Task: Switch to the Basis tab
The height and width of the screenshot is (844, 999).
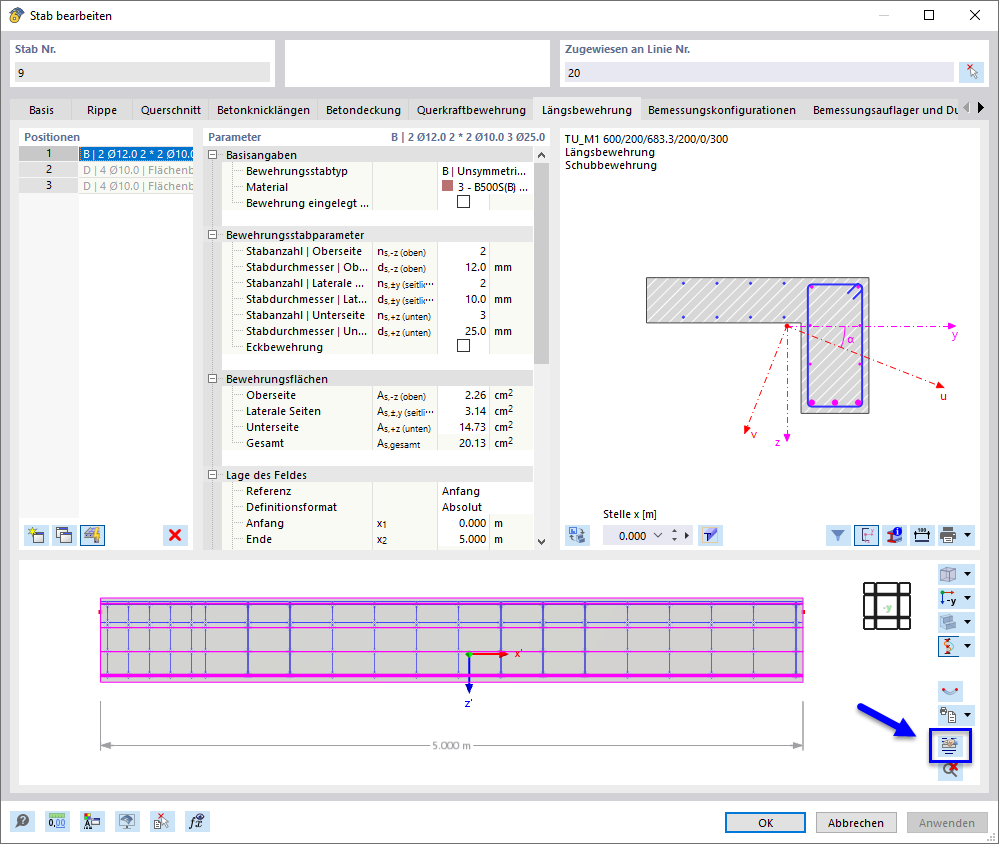Action: [x=41, y=110]
